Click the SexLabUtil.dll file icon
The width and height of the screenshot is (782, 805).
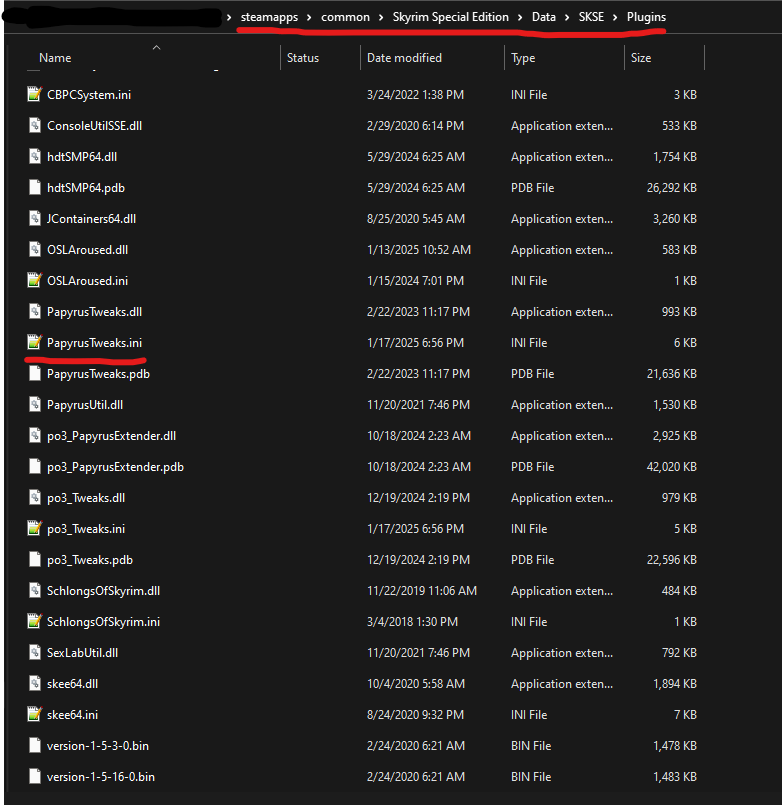[x=34, y=653]
